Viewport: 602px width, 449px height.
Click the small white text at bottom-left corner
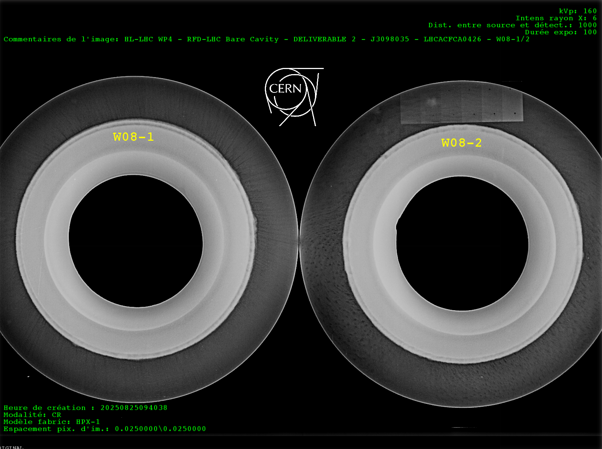(12, 446)
